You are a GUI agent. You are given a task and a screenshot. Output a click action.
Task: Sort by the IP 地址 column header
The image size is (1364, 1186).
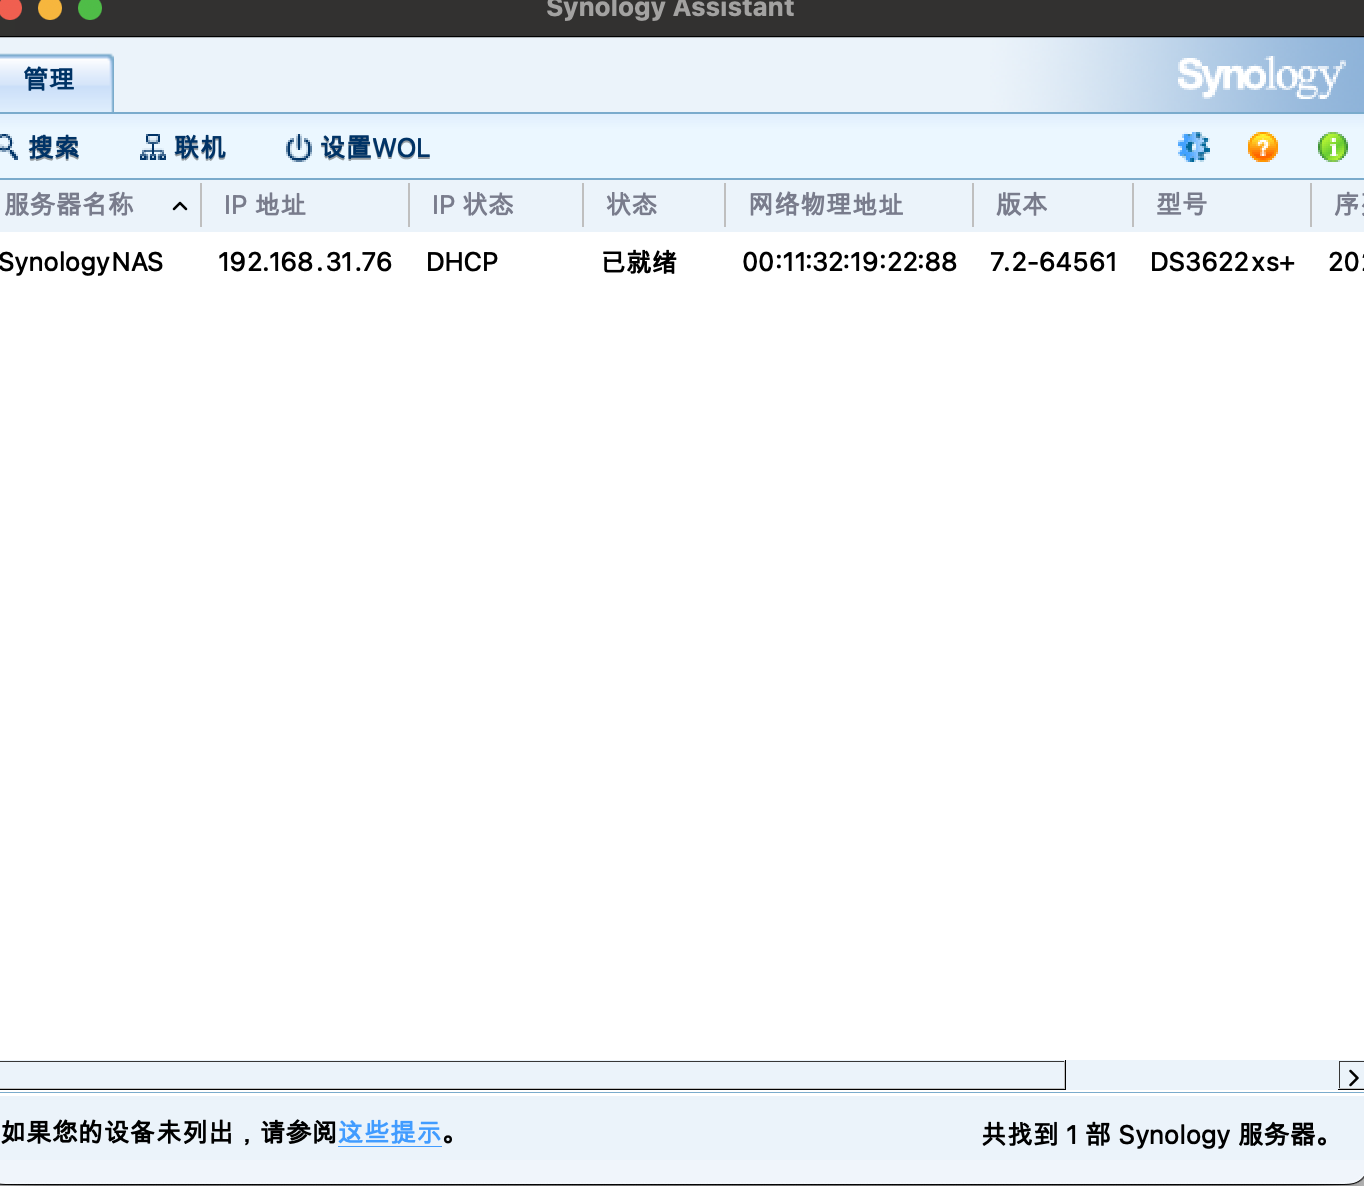pyautogui.click(x=306, y=205)
